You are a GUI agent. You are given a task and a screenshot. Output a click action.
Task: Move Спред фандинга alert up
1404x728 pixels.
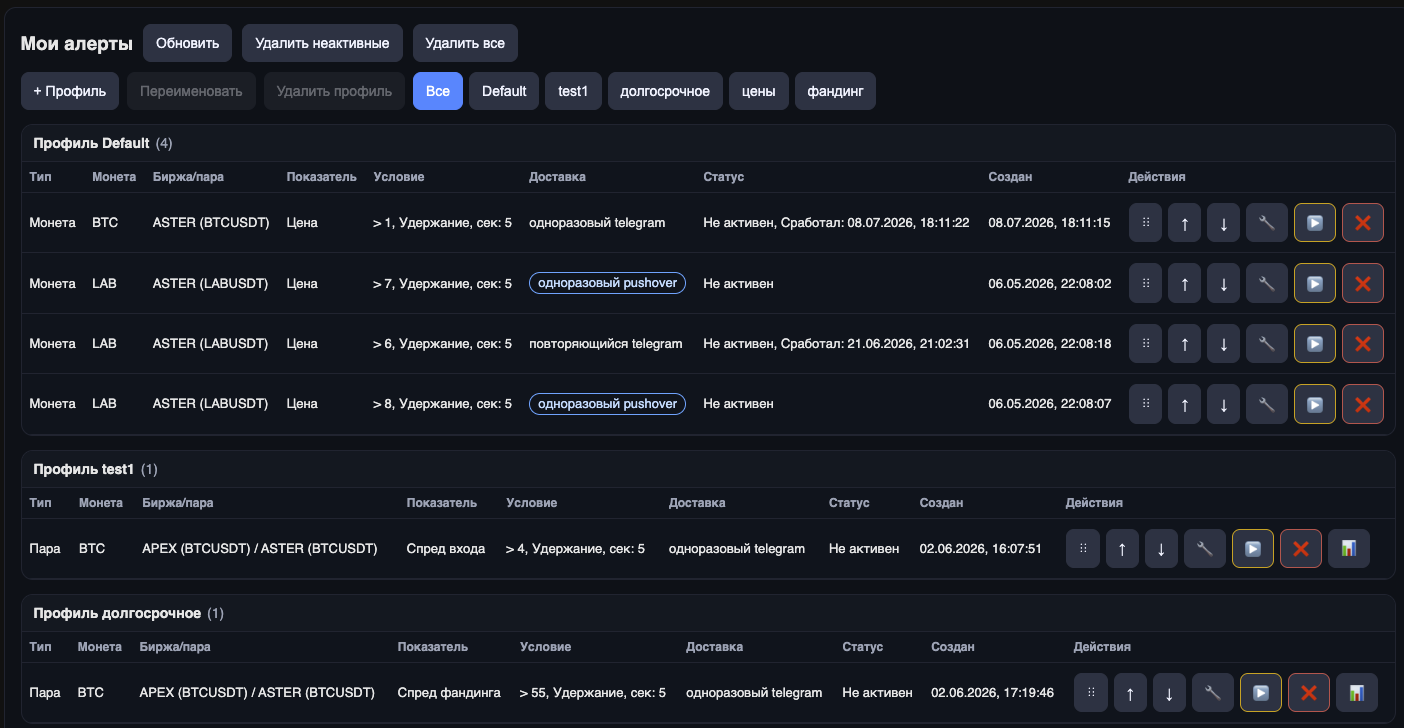pos(1130,692)
